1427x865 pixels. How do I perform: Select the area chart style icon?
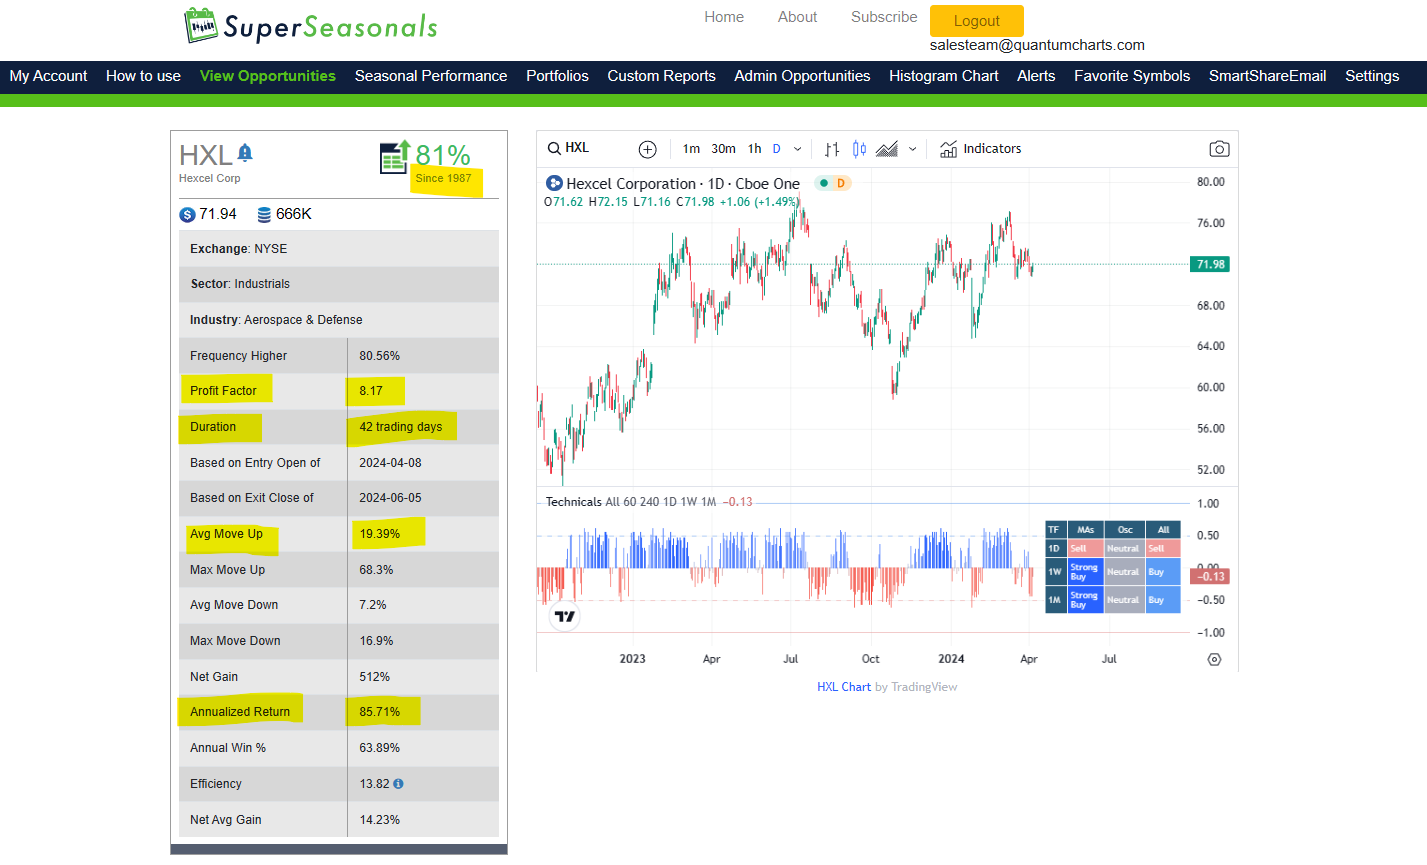point(887,149)
